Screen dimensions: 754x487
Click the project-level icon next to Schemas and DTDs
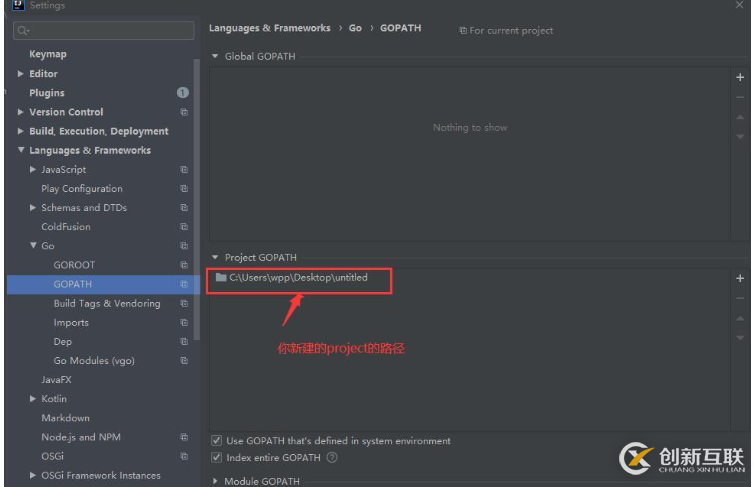(x=184, y=208)
